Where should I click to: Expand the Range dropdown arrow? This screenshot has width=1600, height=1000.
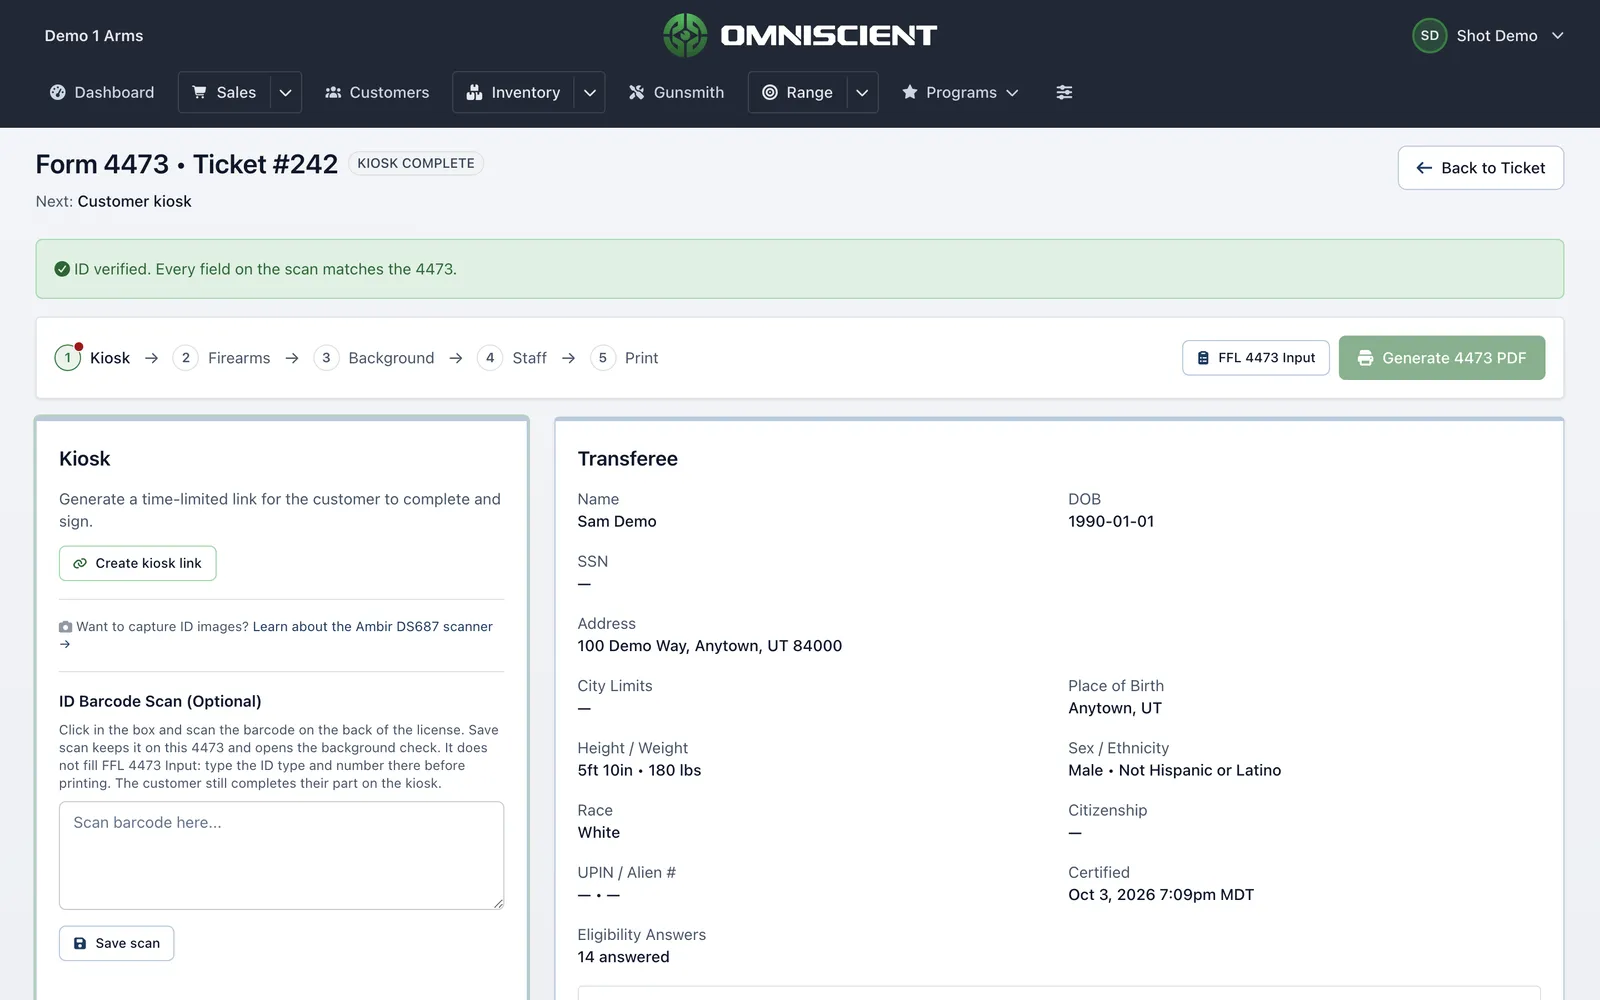862,92
